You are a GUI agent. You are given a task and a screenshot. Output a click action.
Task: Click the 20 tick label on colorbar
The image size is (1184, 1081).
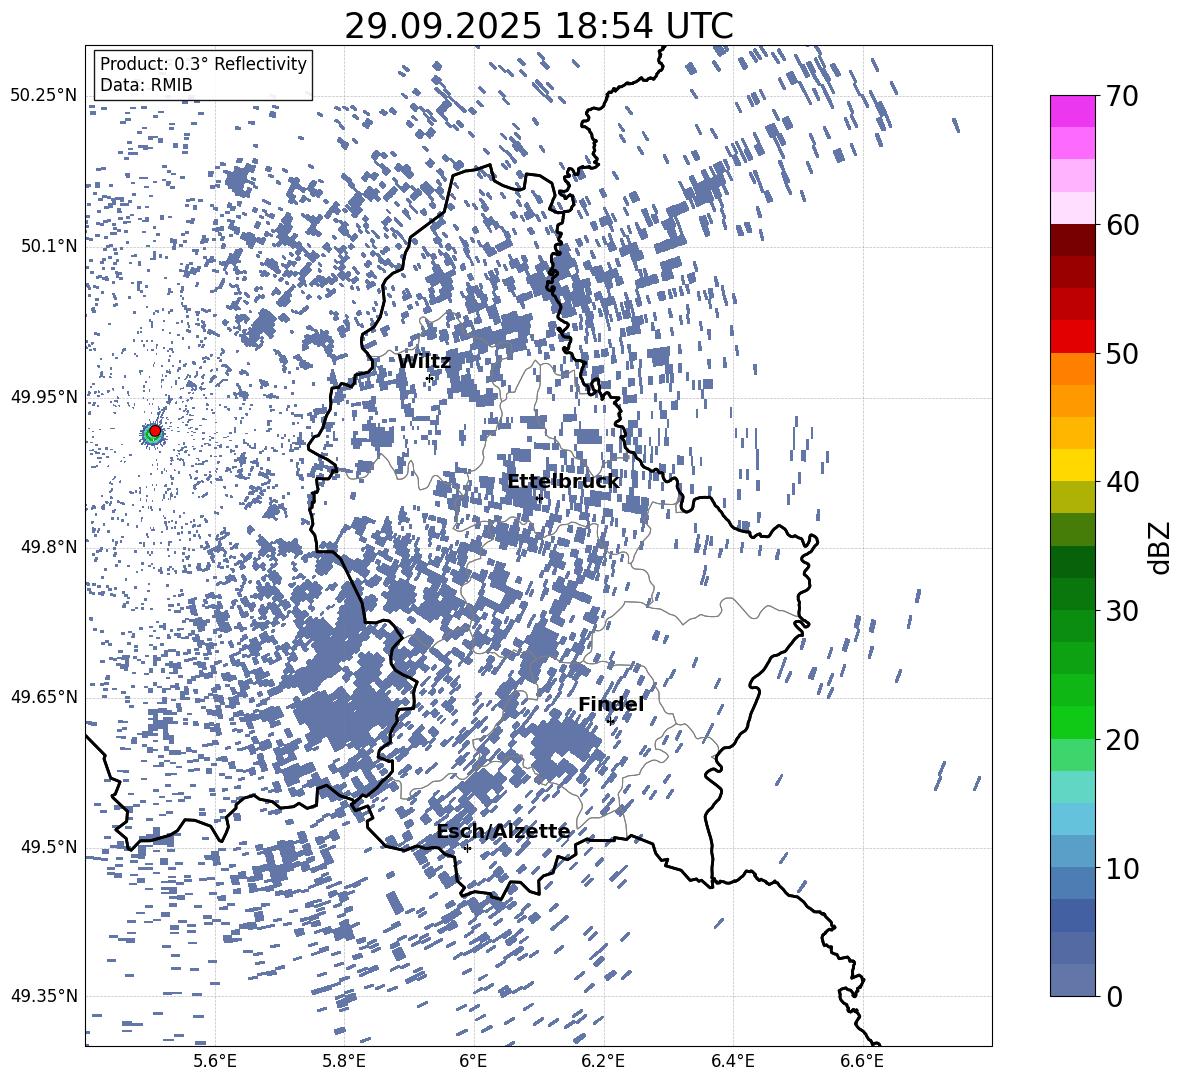point(1122,740)
